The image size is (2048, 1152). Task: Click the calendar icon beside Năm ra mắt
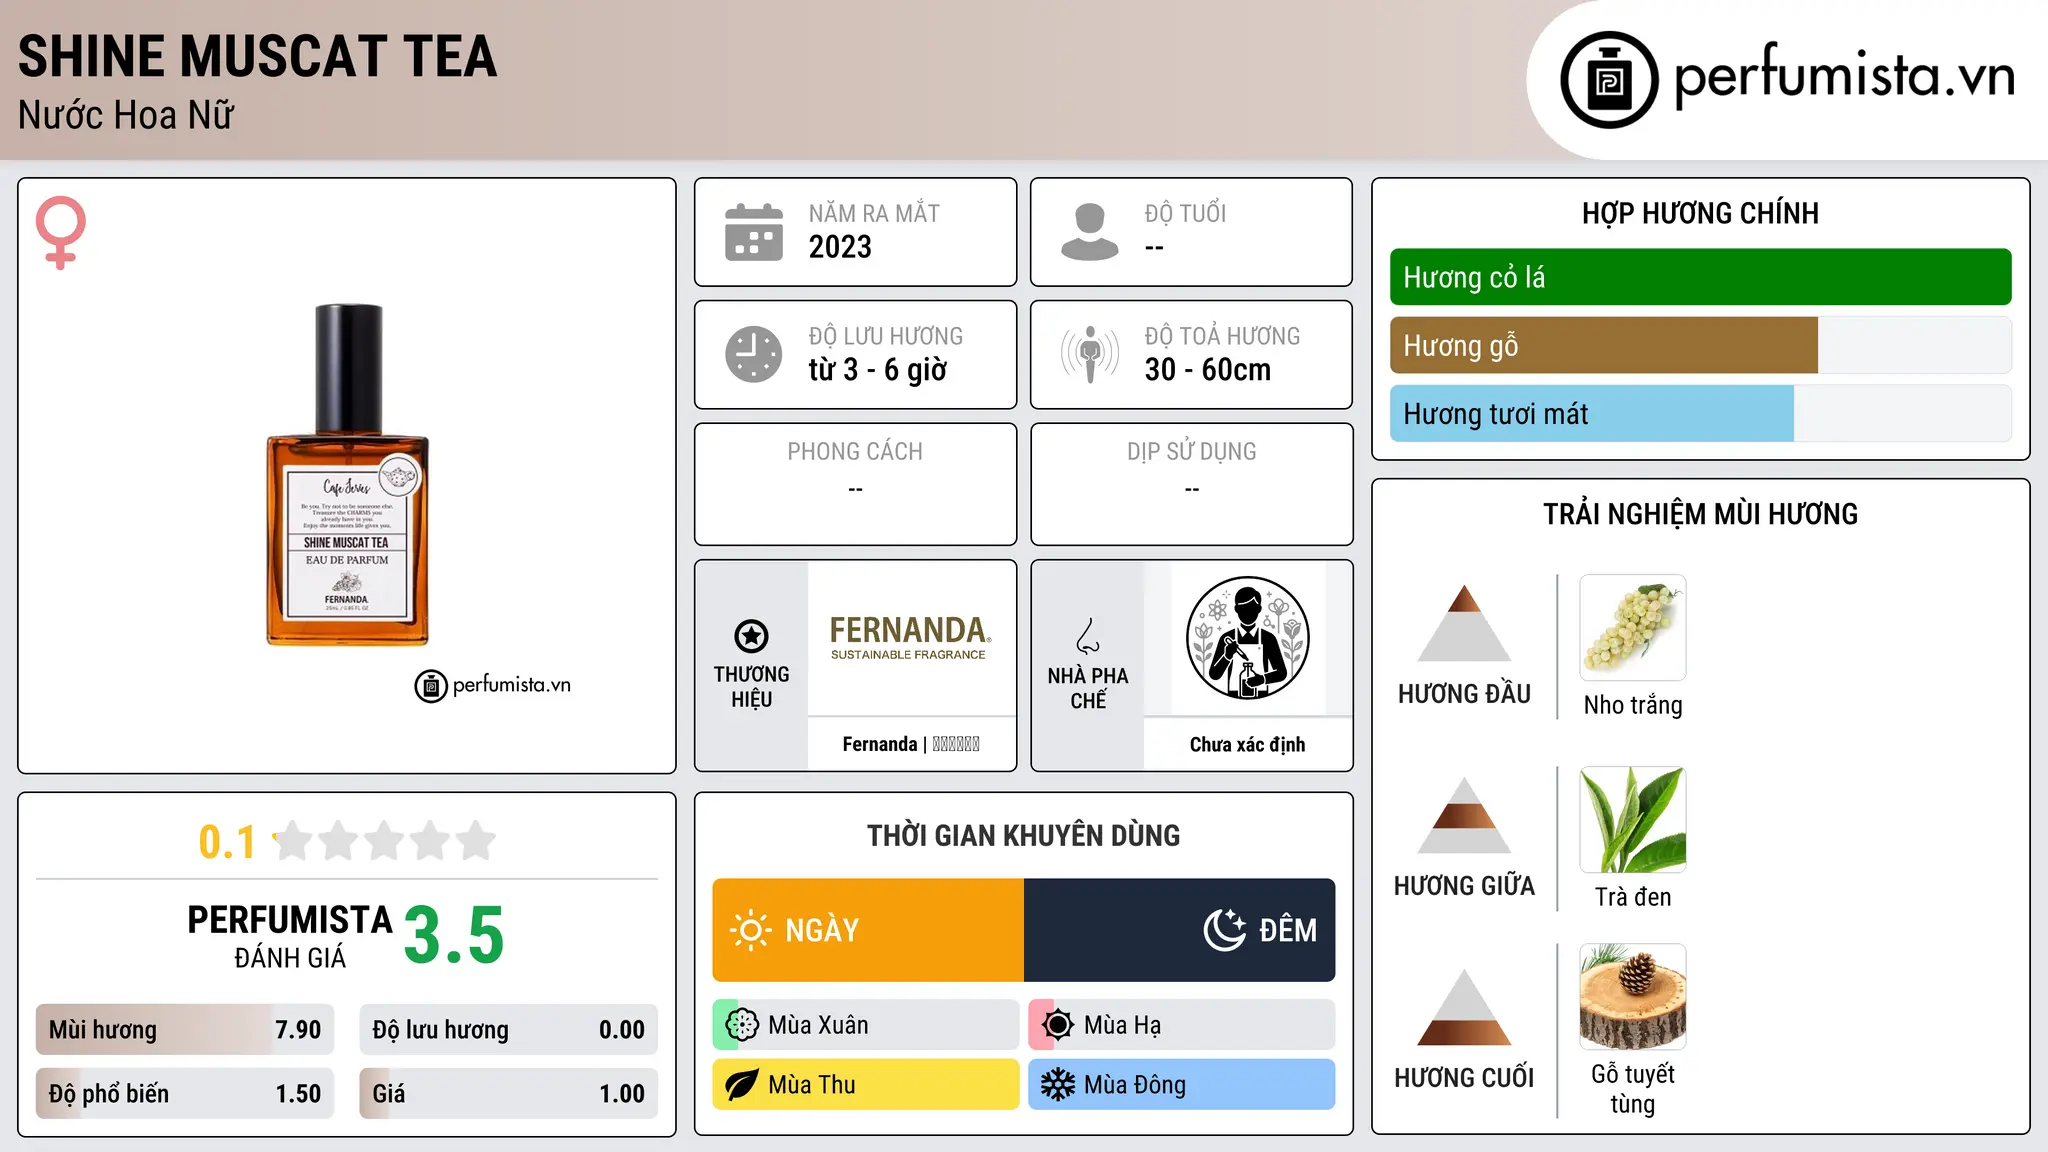tap(754, 232)
